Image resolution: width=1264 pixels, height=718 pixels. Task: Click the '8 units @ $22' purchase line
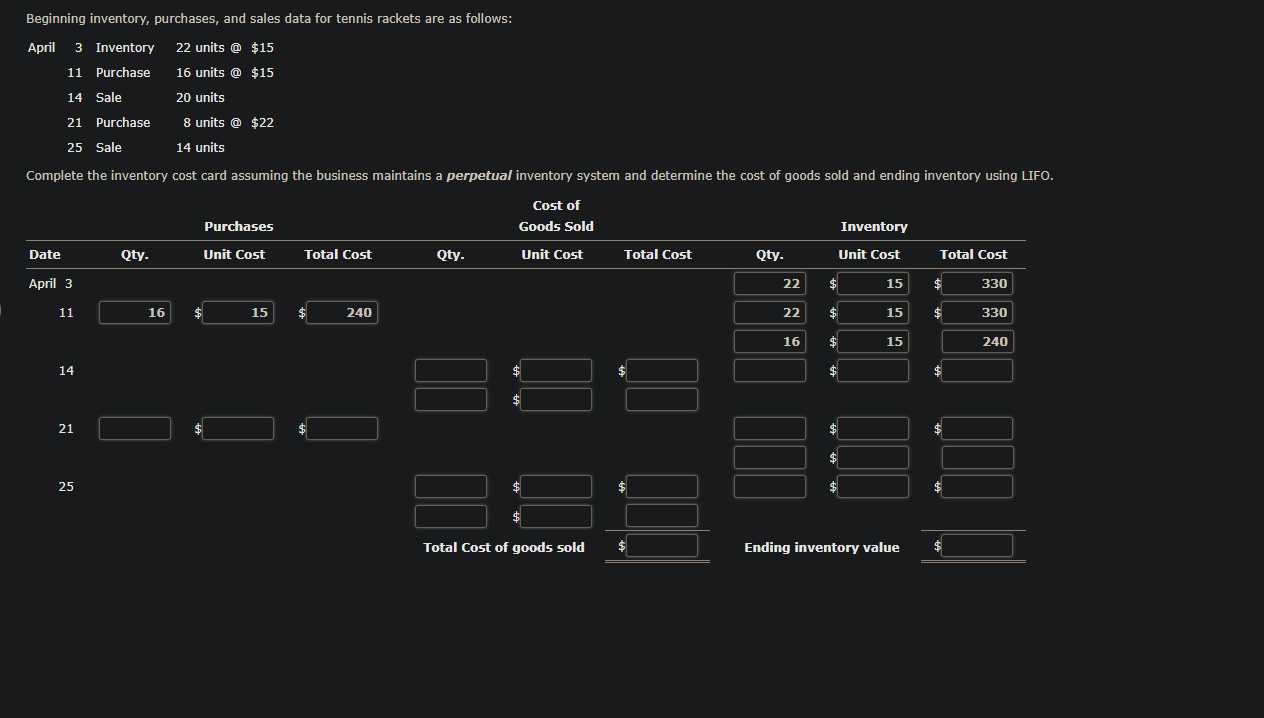229,123
